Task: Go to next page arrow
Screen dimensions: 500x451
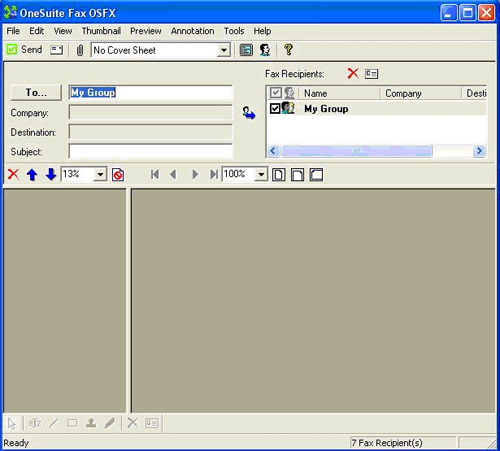Action: pos(195,174)
